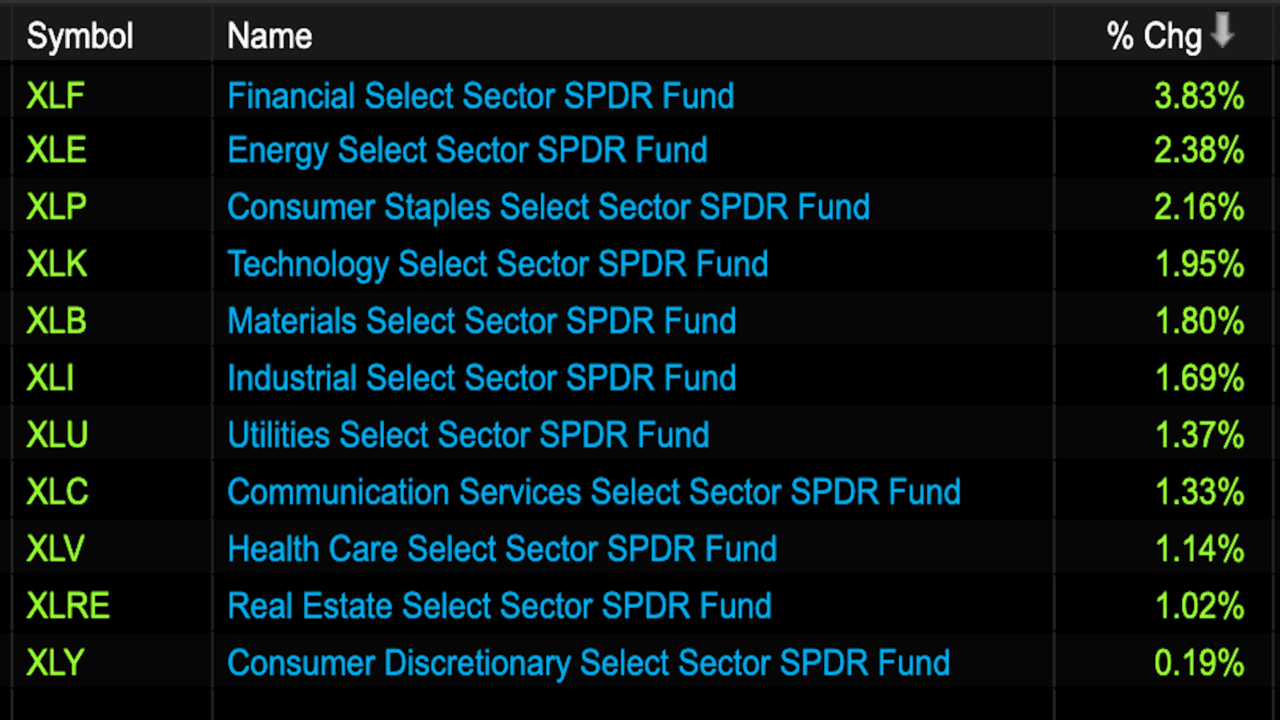
Task: Click the 0.19% change value
Action: coord(1199,663)
